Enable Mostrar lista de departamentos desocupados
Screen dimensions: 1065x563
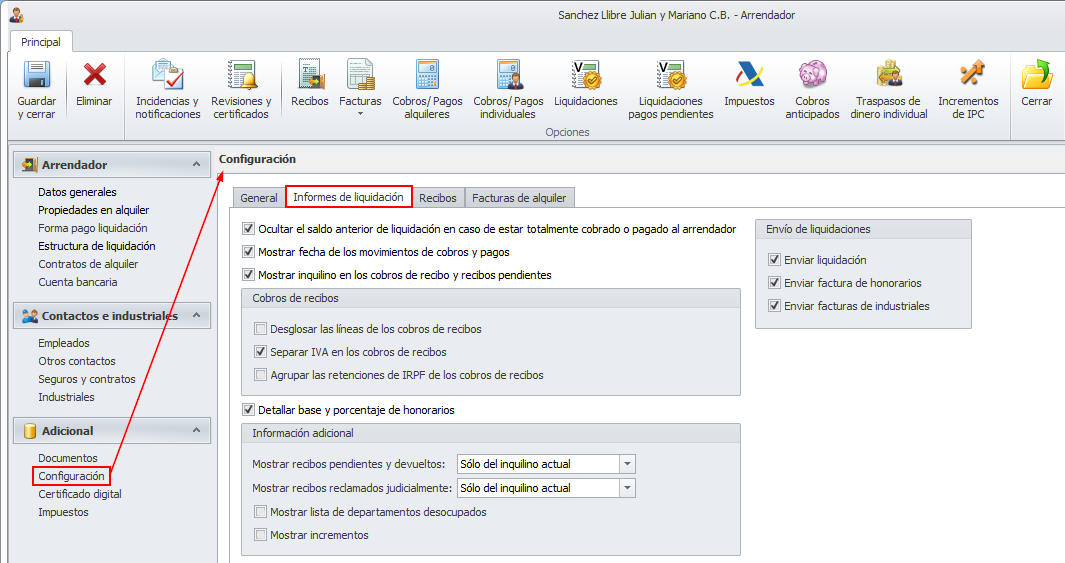(x=260, y=512)
